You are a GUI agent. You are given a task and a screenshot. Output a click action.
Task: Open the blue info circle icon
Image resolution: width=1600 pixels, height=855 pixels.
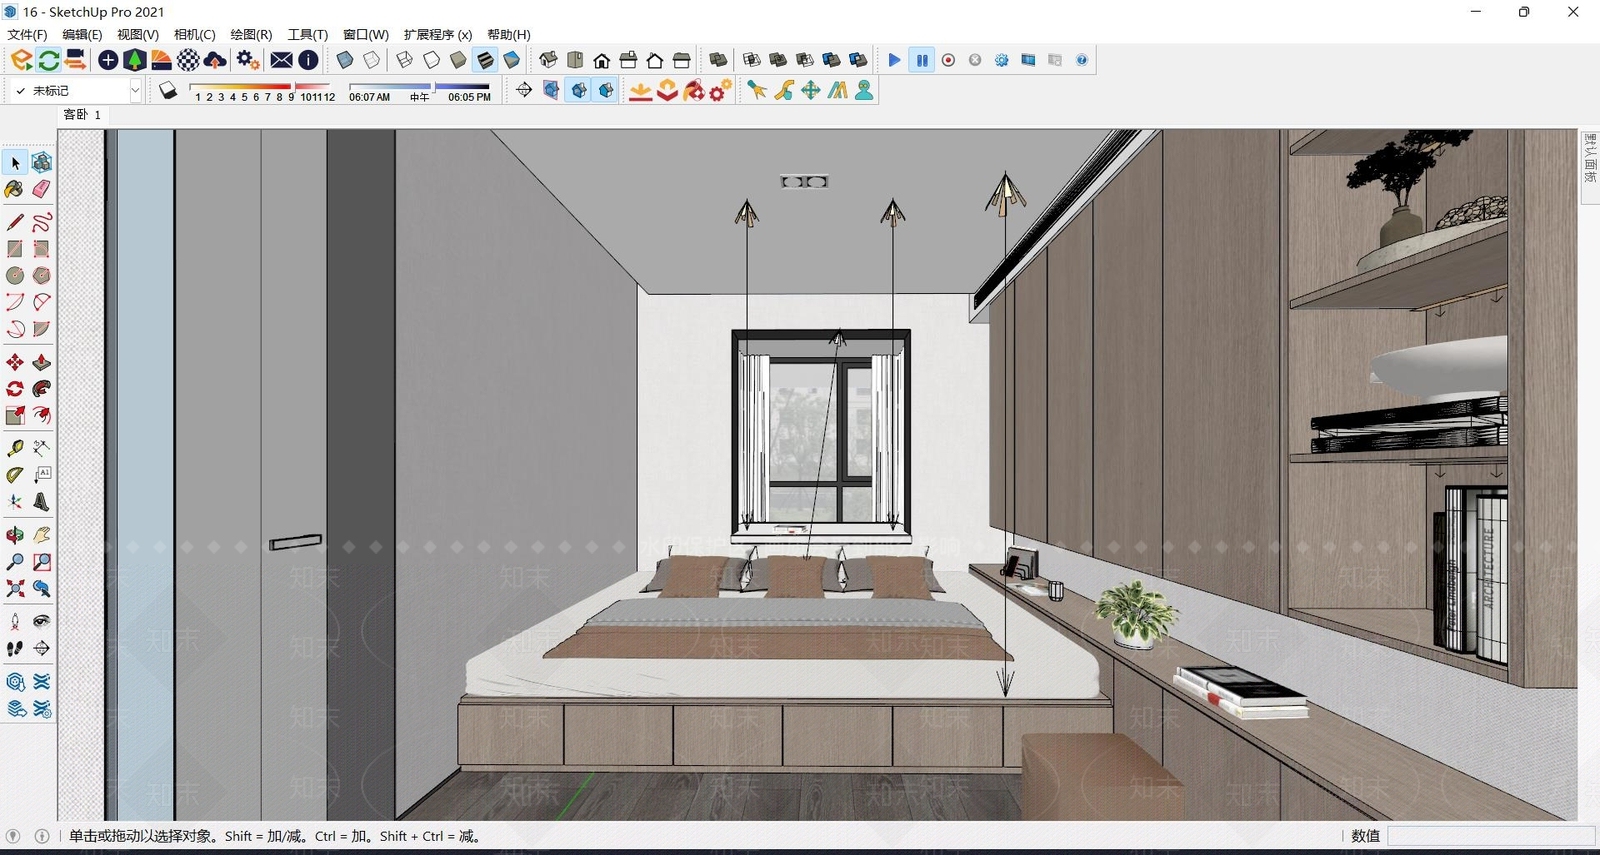[x=309, y=60]
